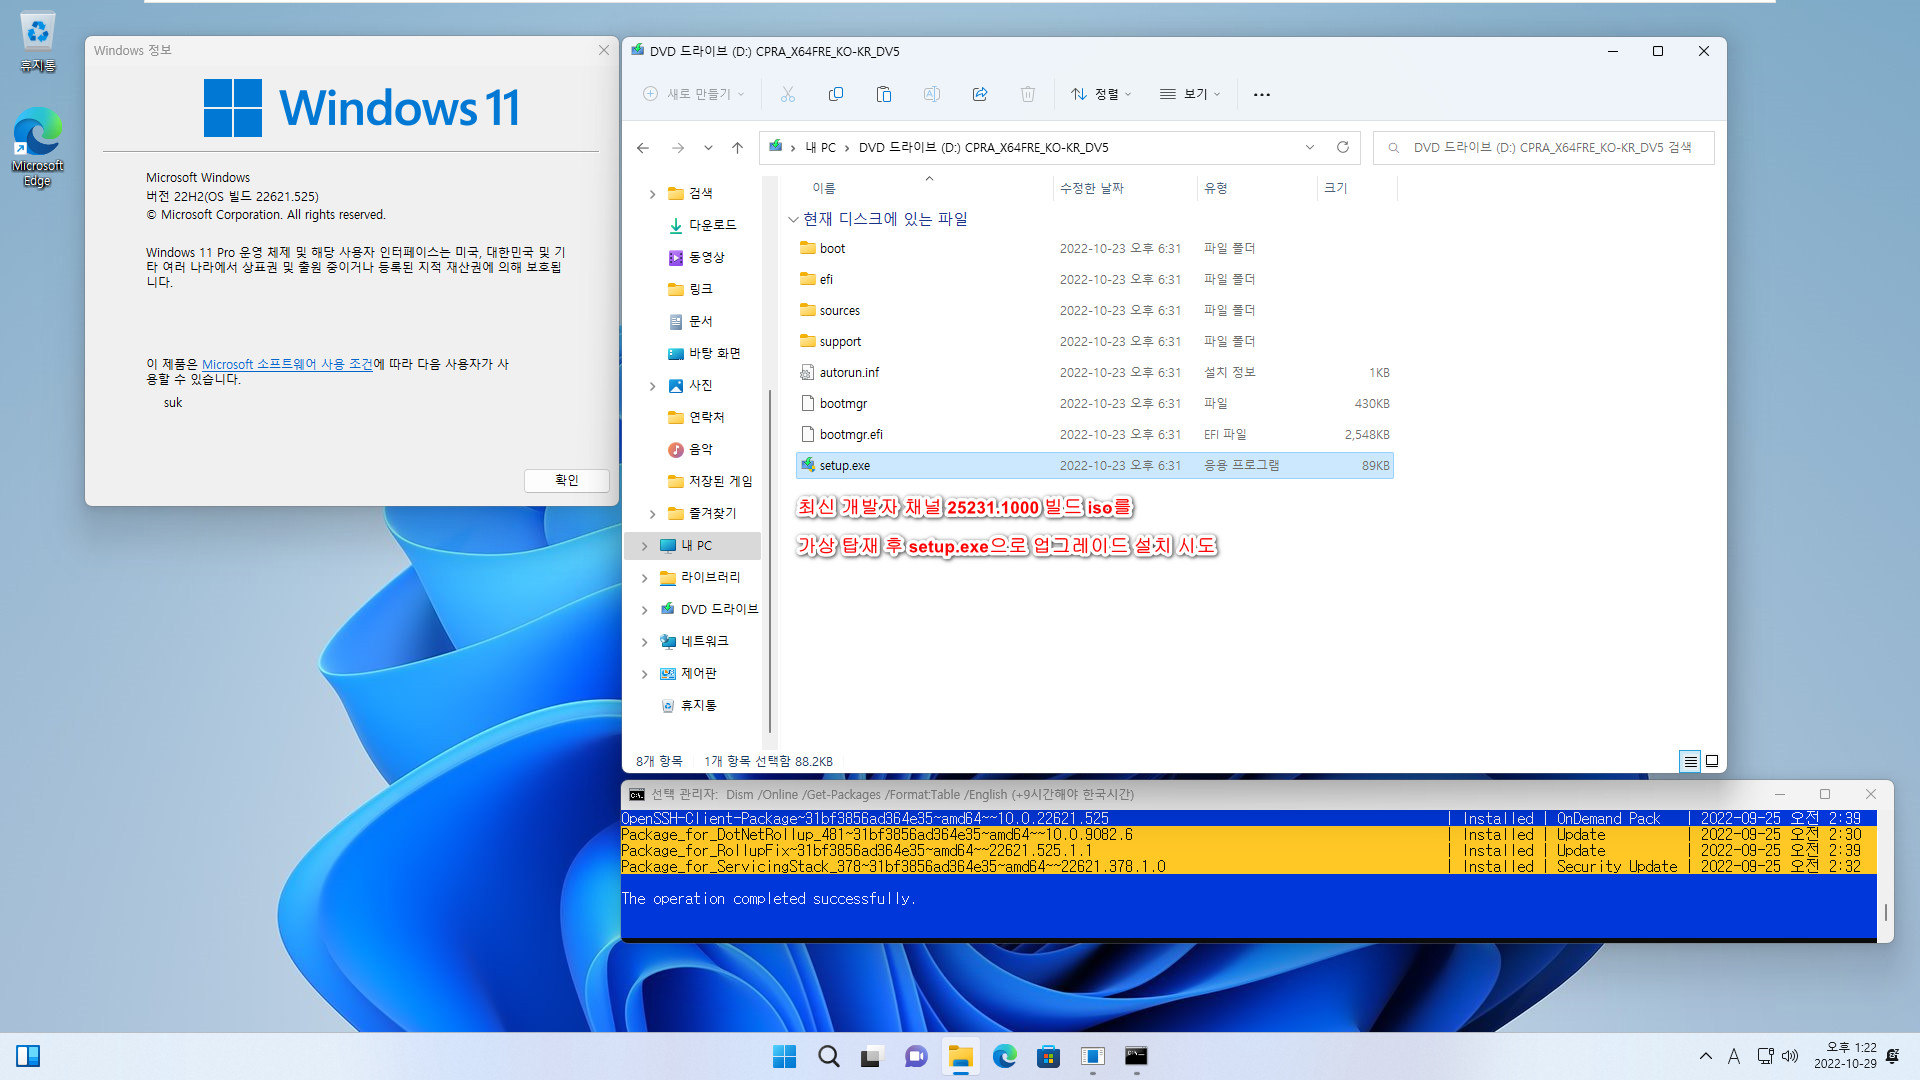This screenshot has width=1920, height=1080.
Task: Launch Microsoft Edge from the taskbar
Action: 1004,1056
